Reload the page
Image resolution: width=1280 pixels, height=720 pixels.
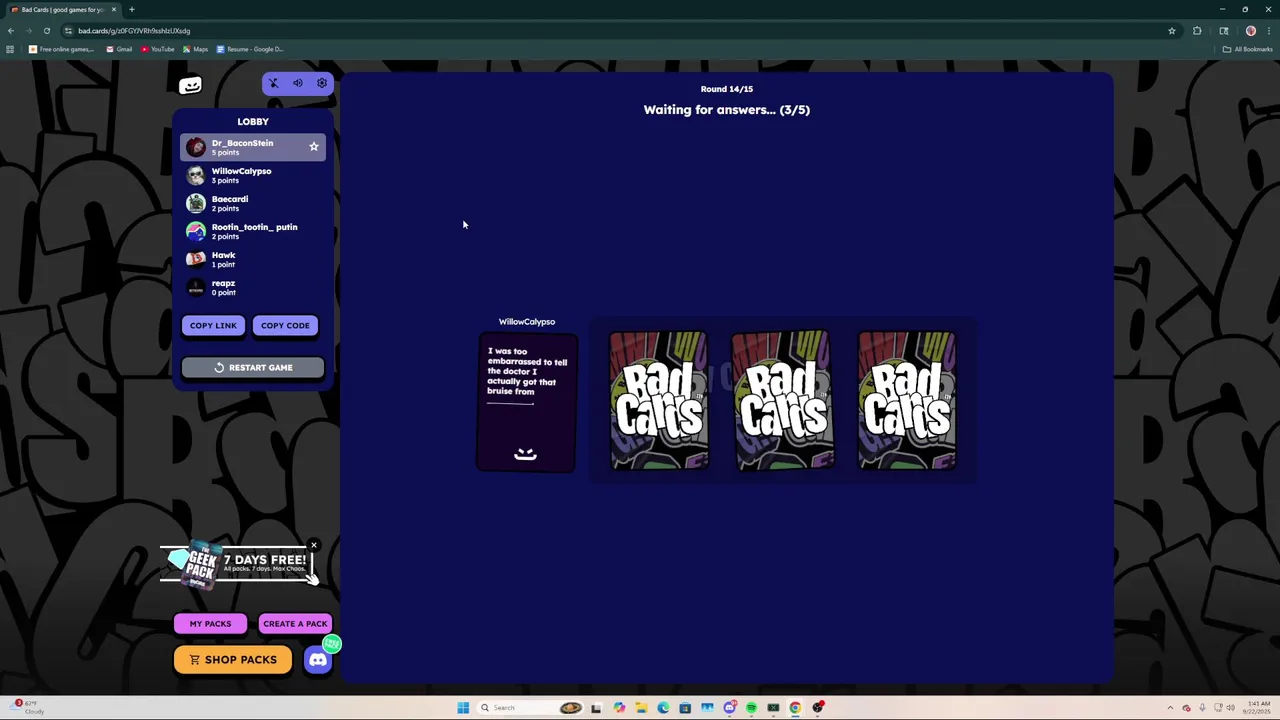point(47,31)
